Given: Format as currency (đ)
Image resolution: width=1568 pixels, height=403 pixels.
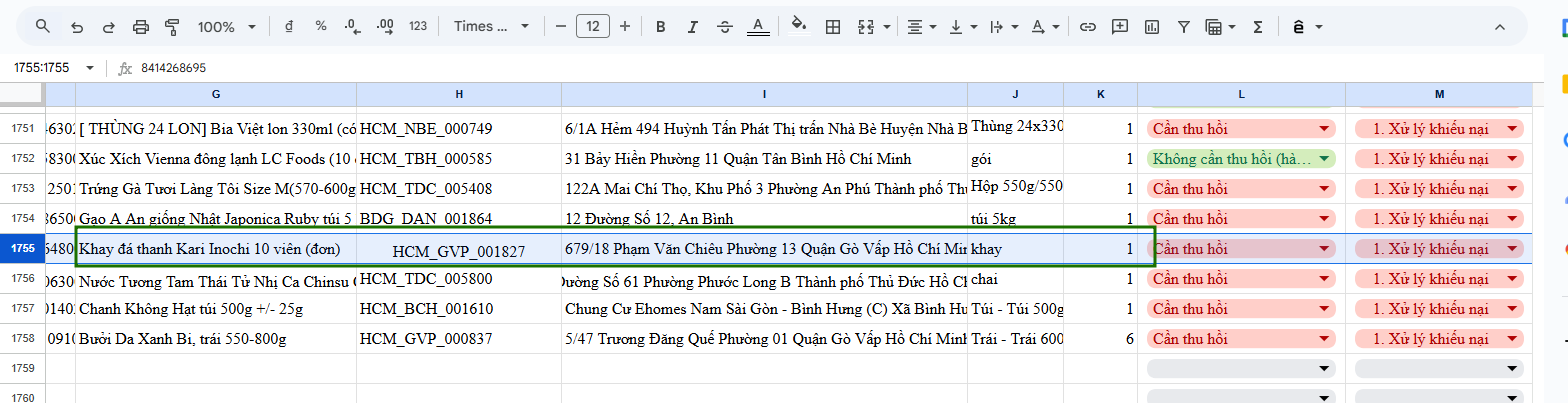Looking at the screenshot, I should tap(289, 26).
